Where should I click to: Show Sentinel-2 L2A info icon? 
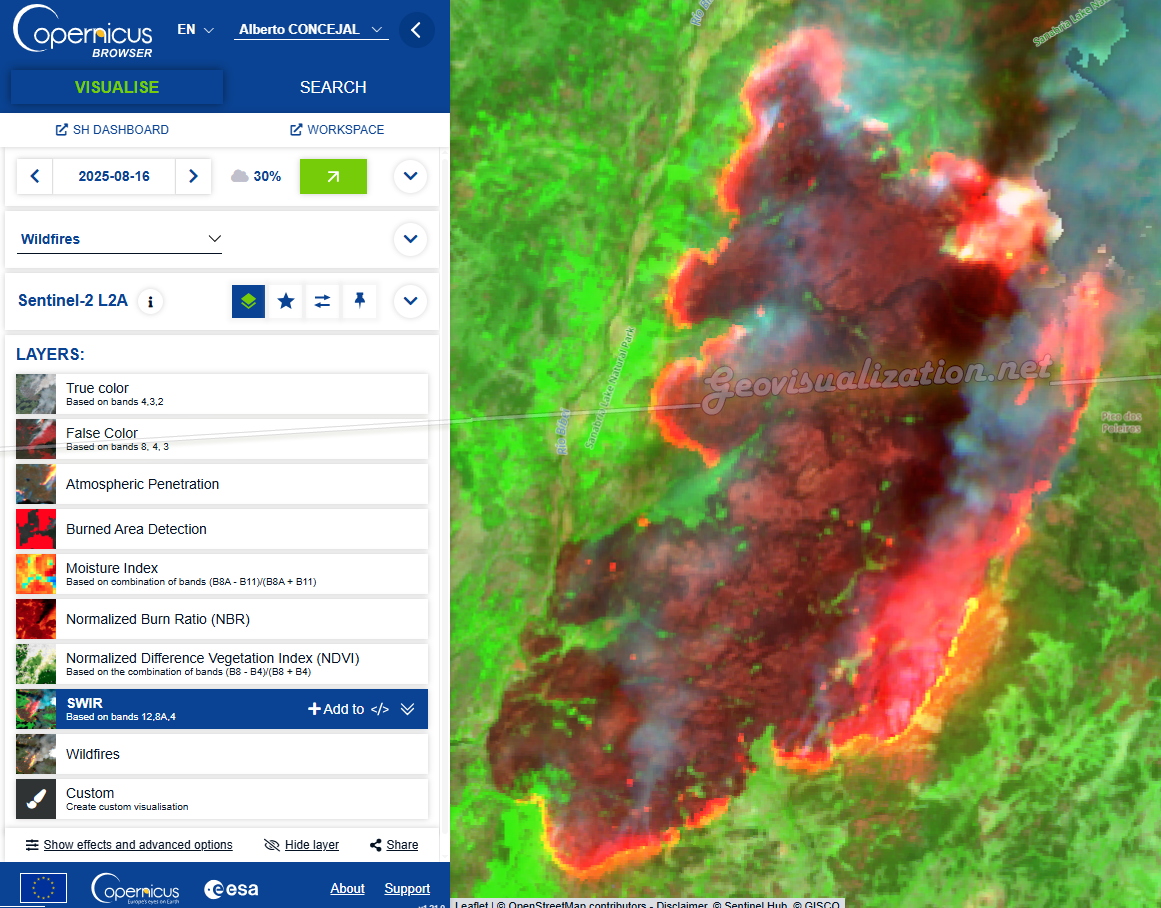pyautogui.click(x=150, y=301)
